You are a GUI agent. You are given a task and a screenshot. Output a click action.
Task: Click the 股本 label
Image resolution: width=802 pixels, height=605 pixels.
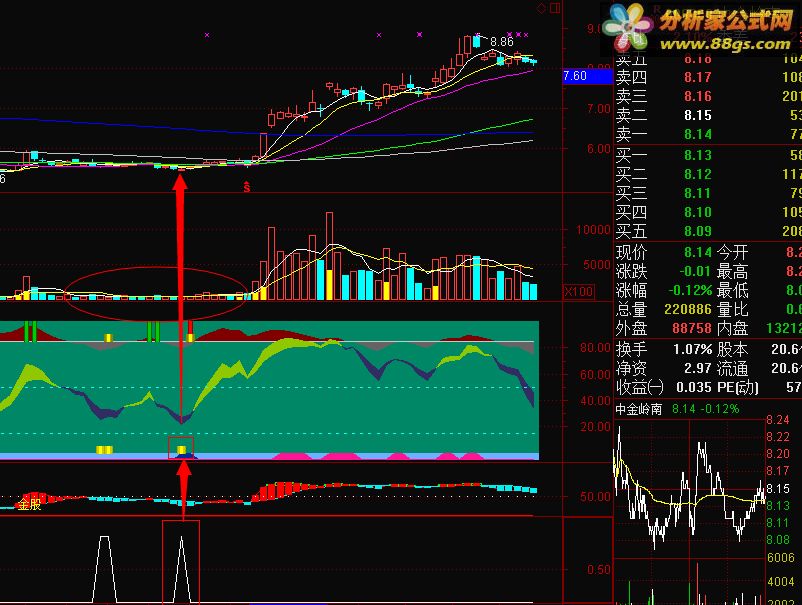click(732, 350)
